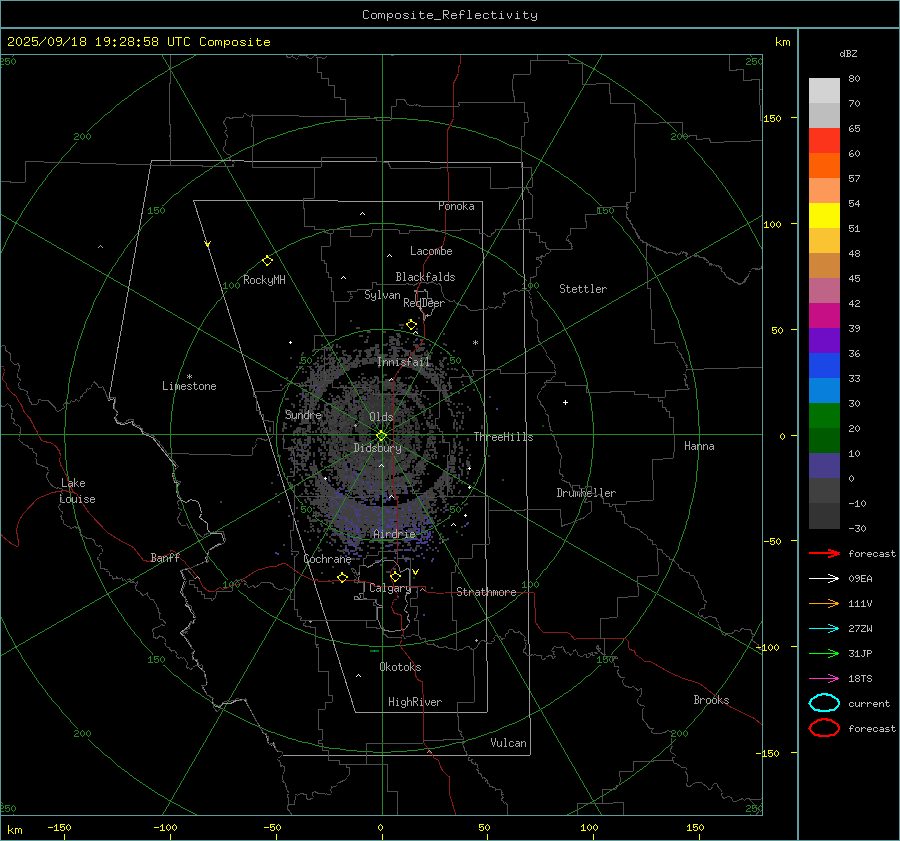Click the cyan current ellipse icon
Image resolution: width=900 pixels, height=841 pixels.
[824, 703]
